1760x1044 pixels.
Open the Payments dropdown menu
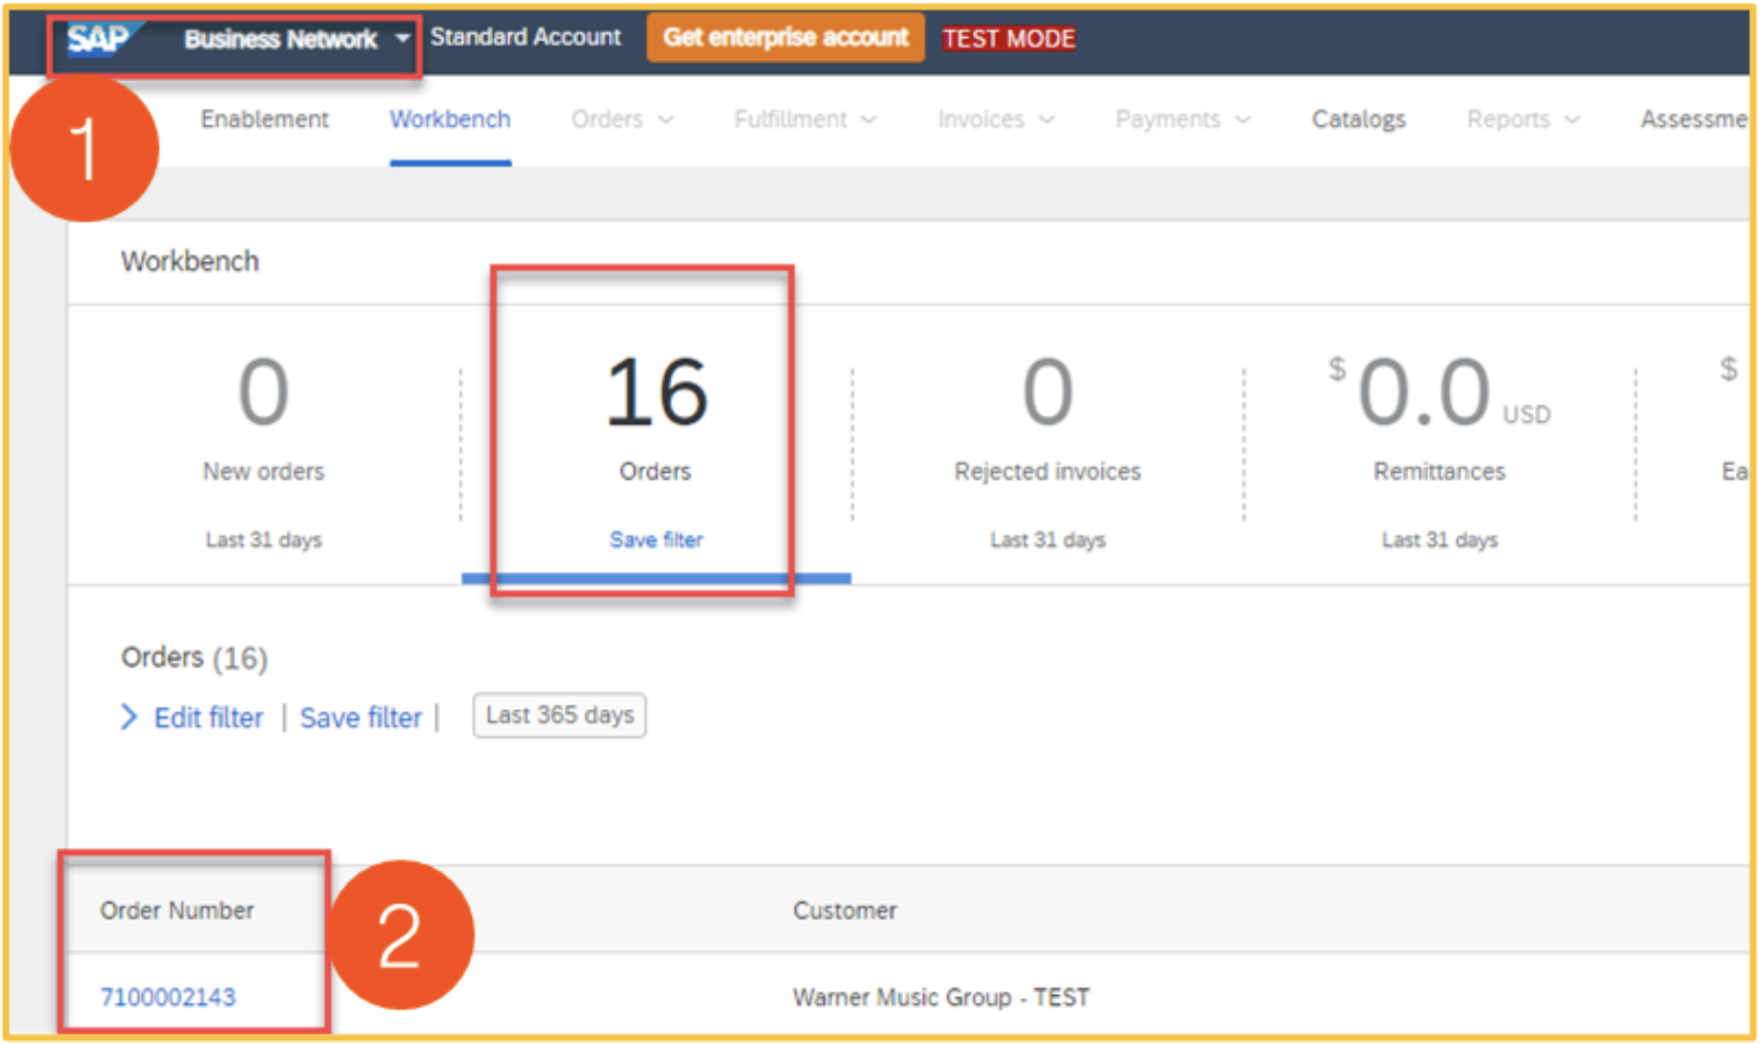[1182, 119]
